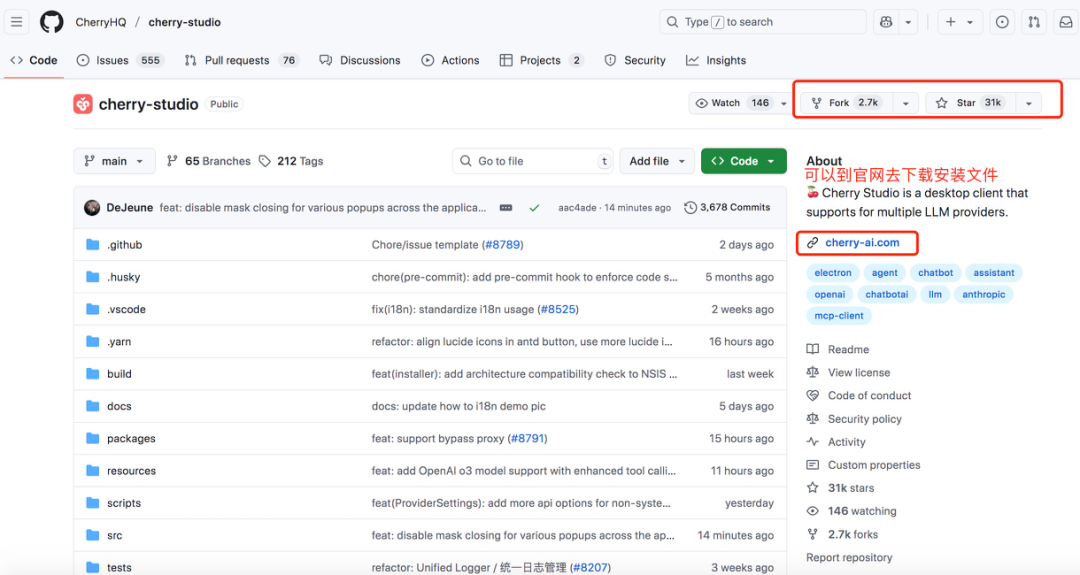Open the cherry-ai.com website link

click(862, 242)
